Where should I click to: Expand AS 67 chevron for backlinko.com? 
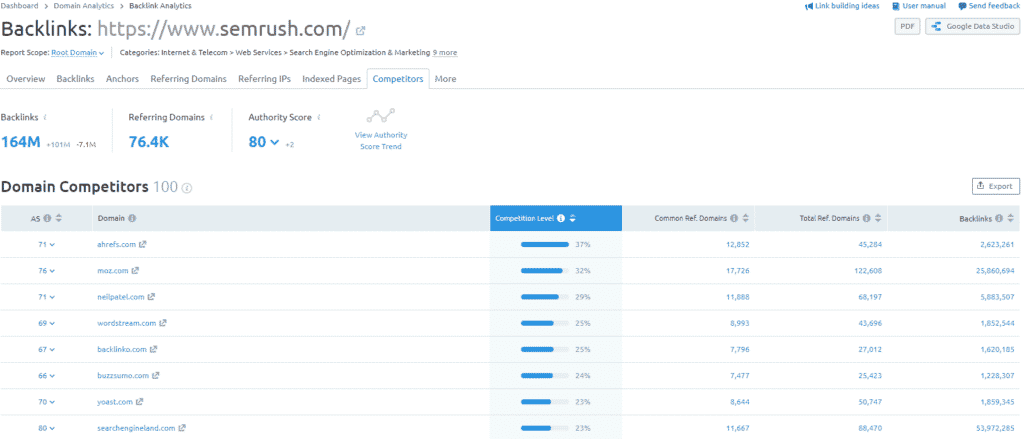pos(52,350)
